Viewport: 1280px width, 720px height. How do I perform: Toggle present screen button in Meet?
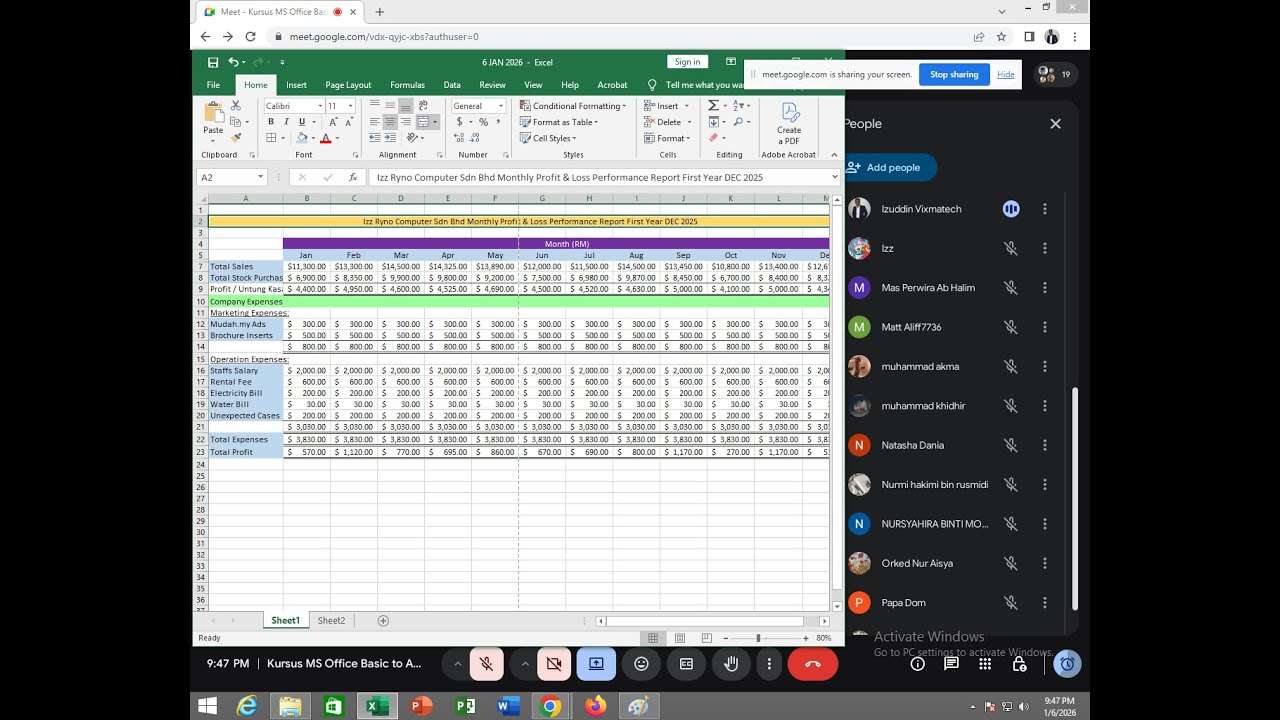596,663
